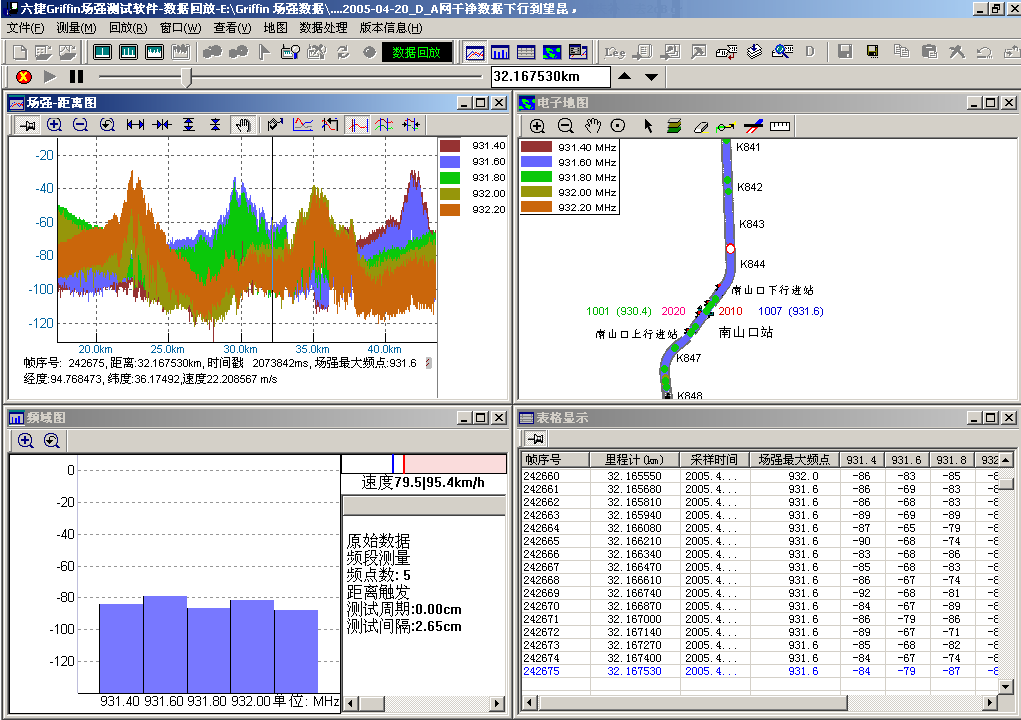
Task: Click the 场强最大频点 column header
Action: pyautogui.click(x=794, y=460)
